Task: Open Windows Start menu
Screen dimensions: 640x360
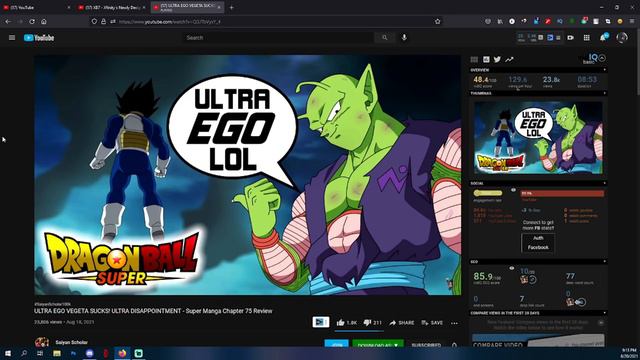Action: click(x=8, y=353)
